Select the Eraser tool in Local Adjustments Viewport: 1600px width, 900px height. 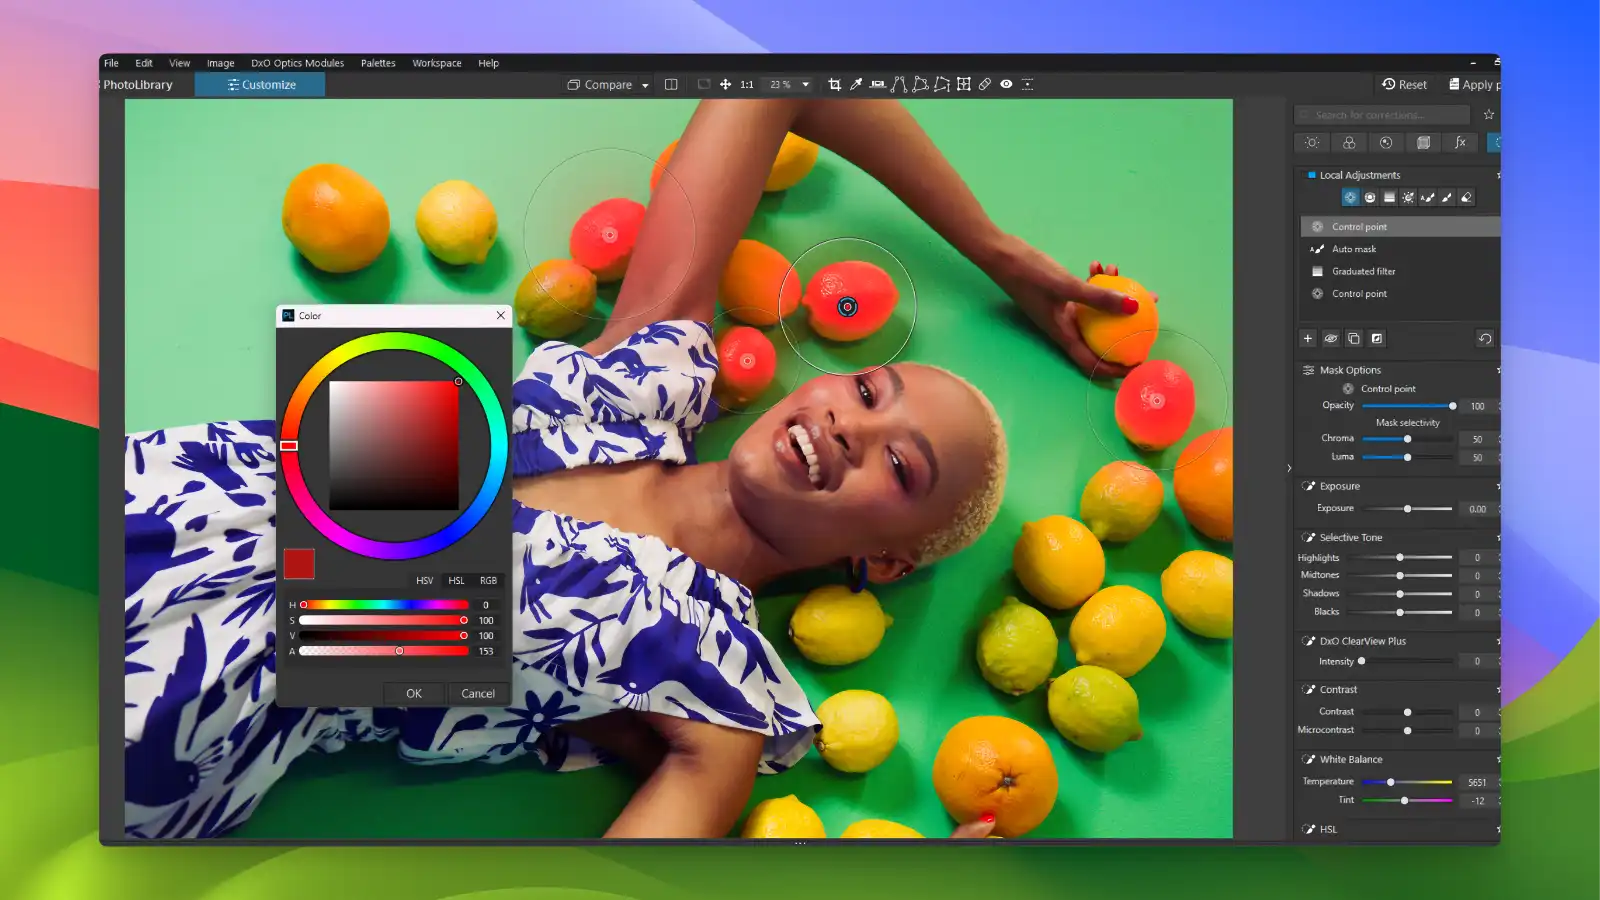[1466, 198]
